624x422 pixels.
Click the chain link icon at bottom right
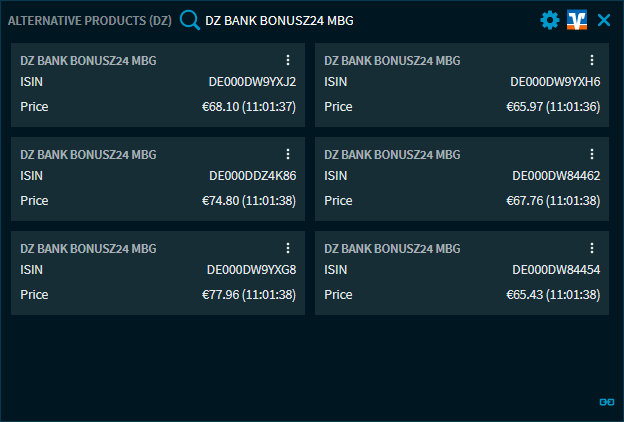click(x=606, y=401)
